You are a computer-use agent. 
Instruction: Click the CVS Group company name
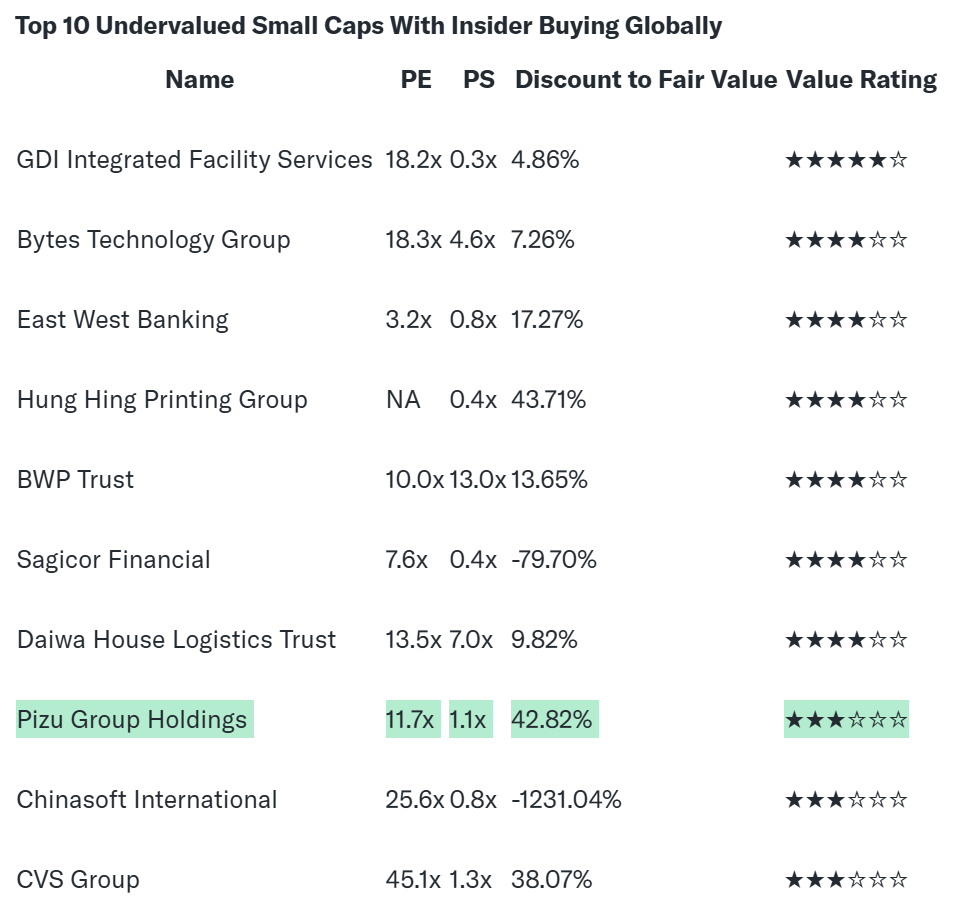click(x=78, y=880)
